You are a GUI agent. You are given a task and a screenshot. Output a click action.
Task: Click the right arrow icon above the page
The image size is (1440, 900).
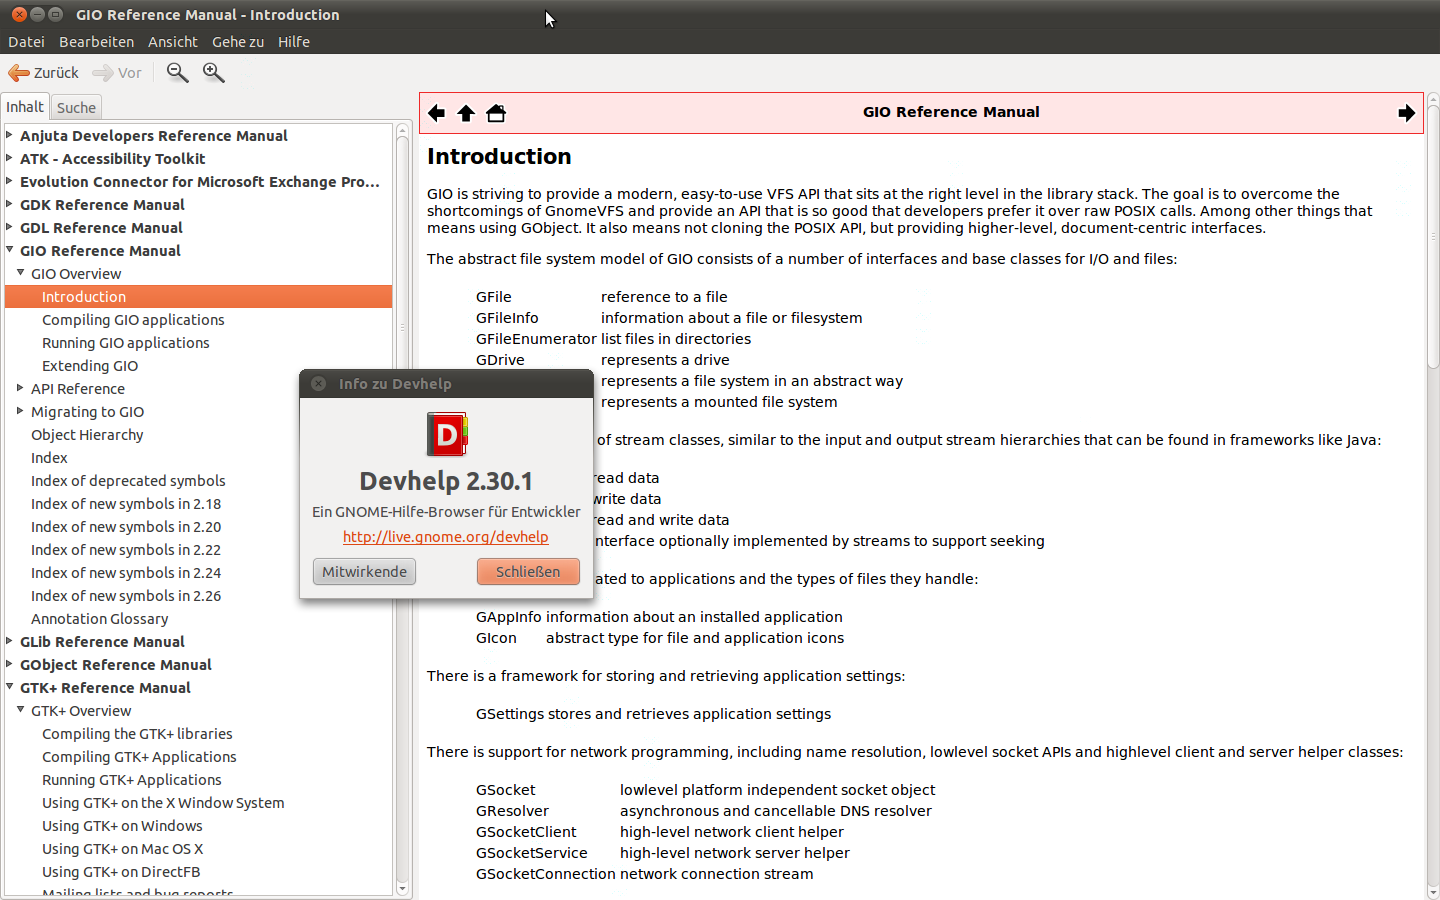pos(1406,113)
